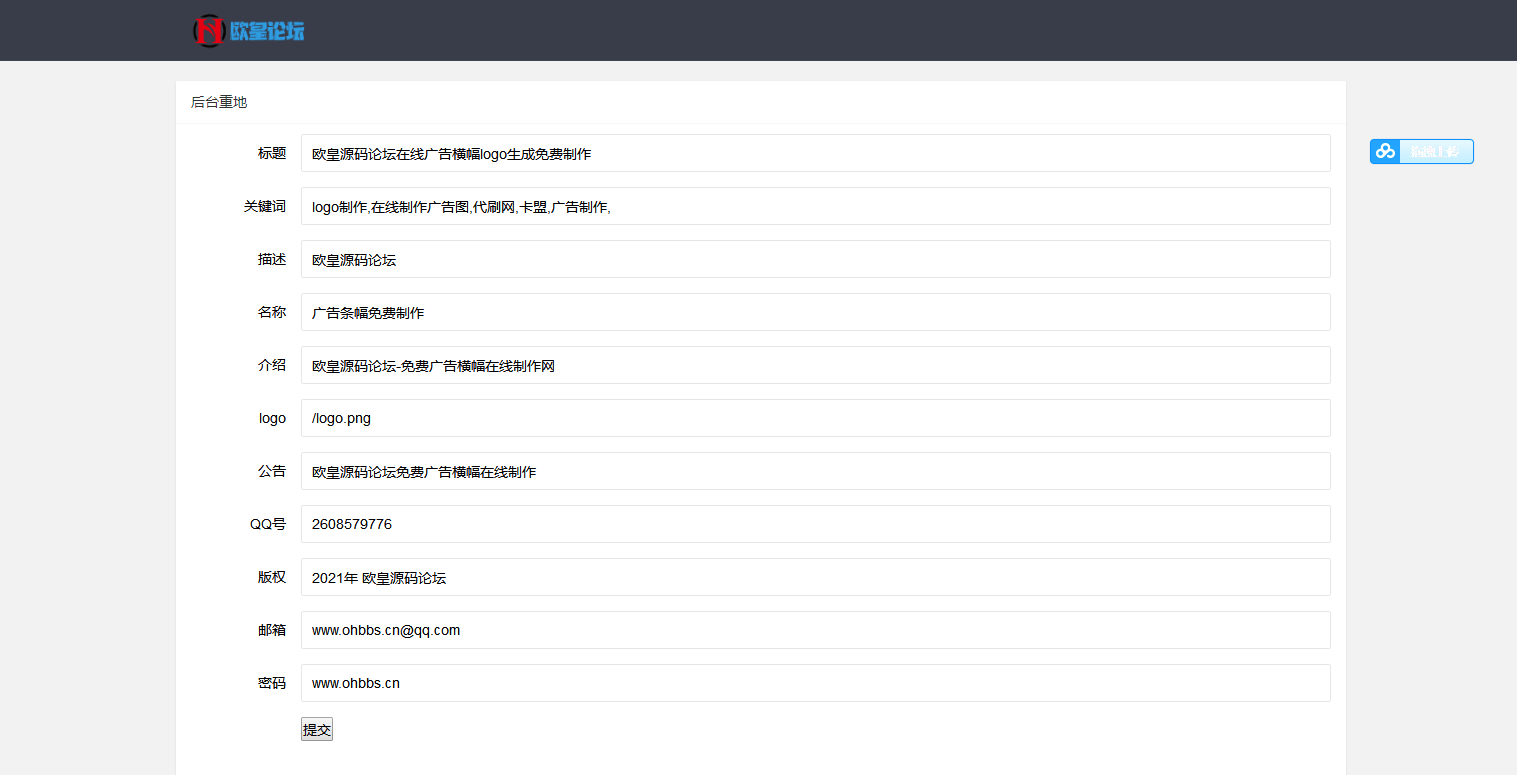This screenshot has height=775, width=1517.
Task: Focus the 关键词 keywords input field
Action: tap(815, 207)
